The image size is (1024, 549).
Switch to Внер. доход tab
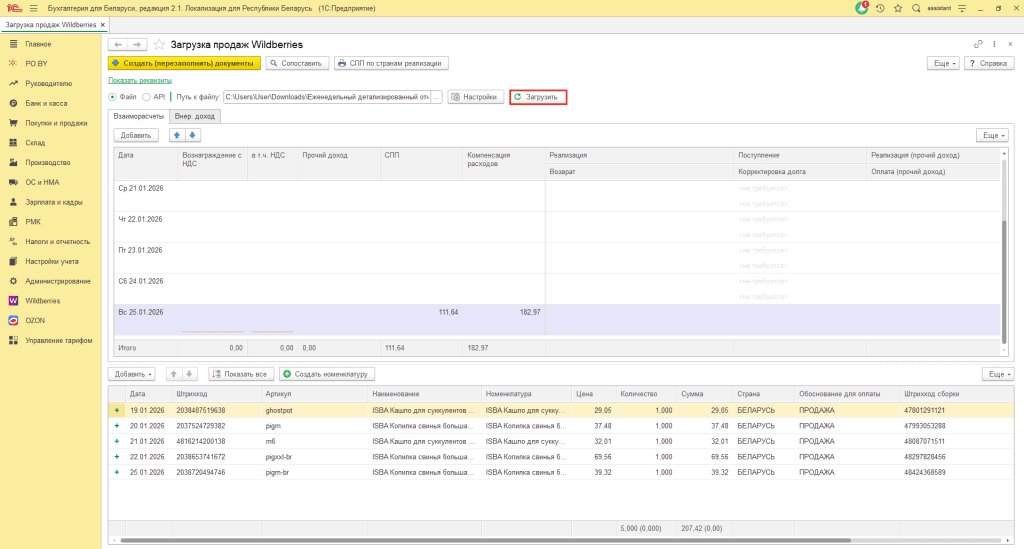(195, 116)
